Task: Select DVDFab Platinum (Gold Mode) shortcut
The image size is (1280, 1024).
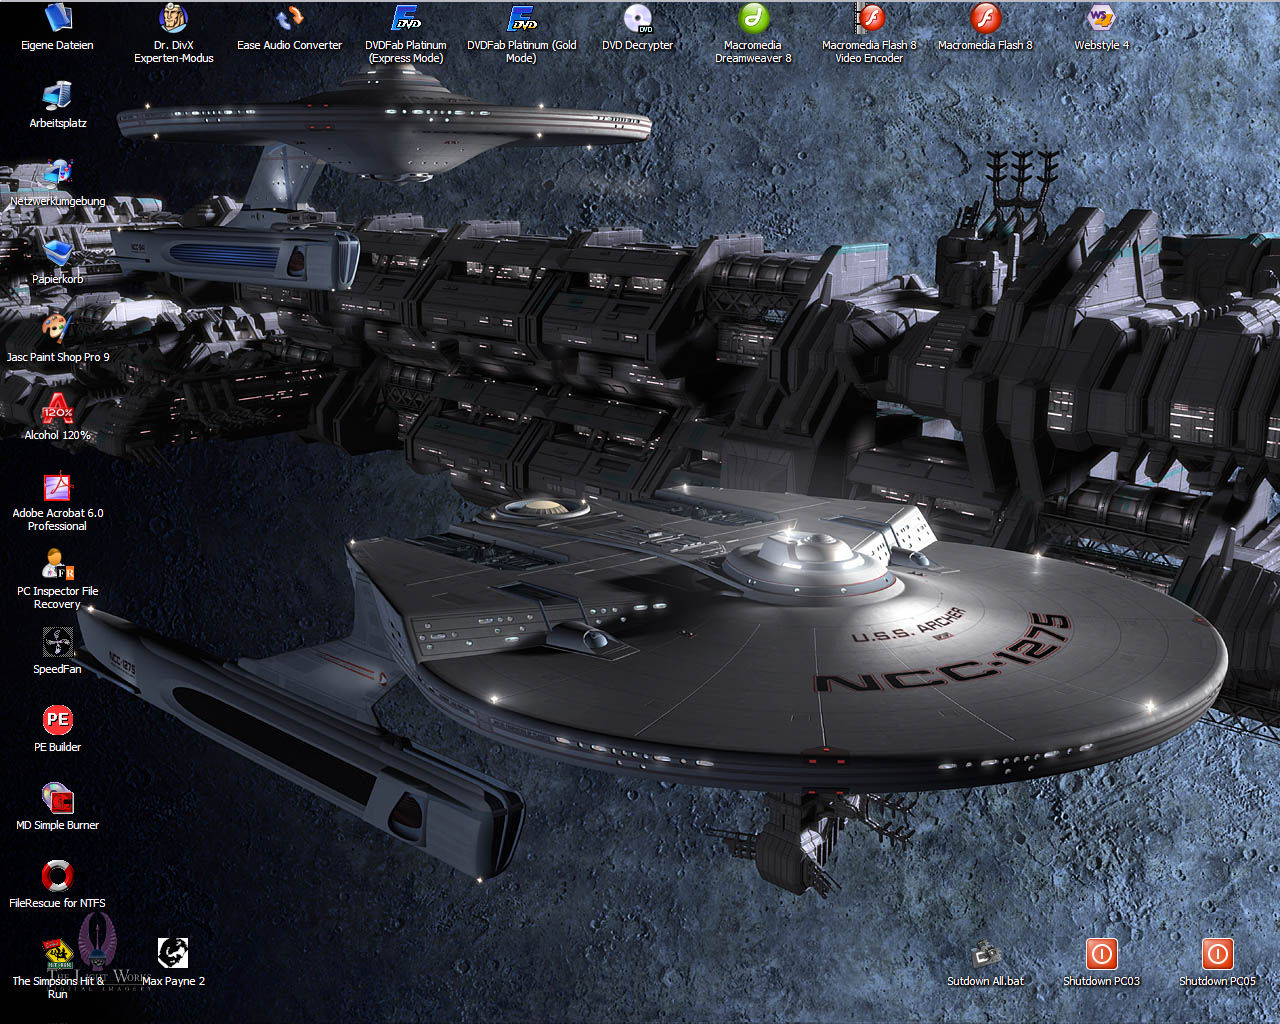Action: point(522,19)
